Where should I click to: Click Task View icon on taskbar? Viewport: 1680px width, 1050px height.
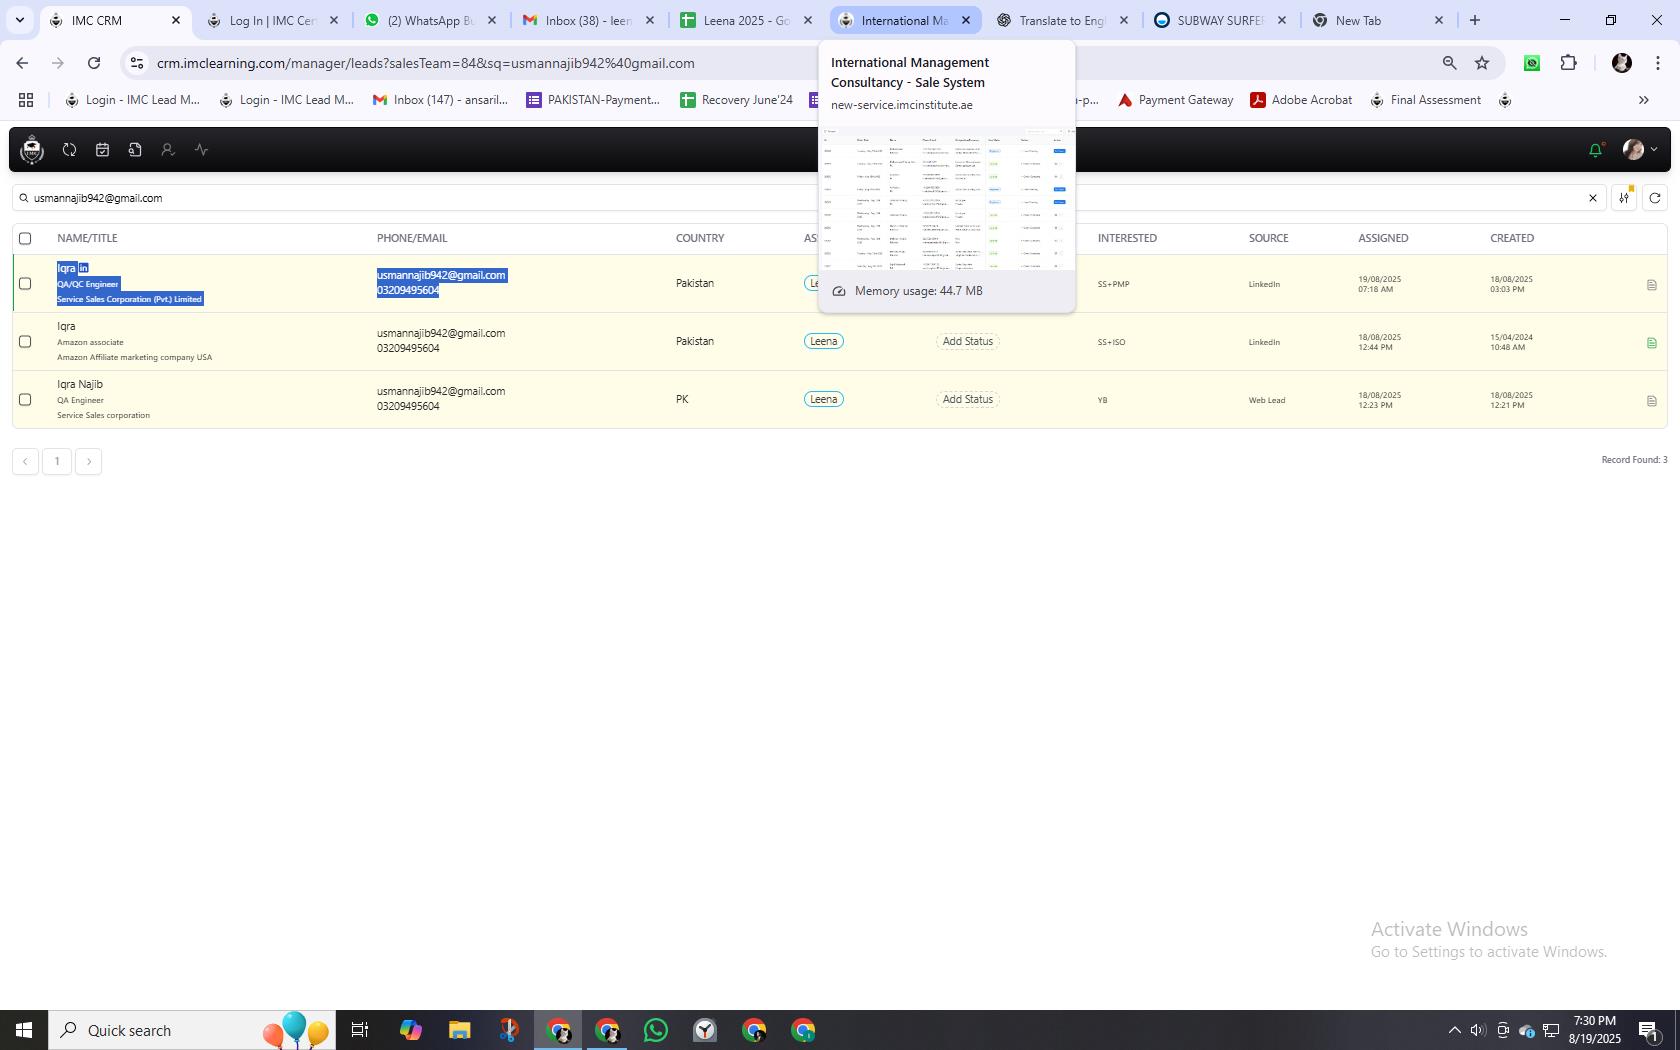click(360, 1030)
